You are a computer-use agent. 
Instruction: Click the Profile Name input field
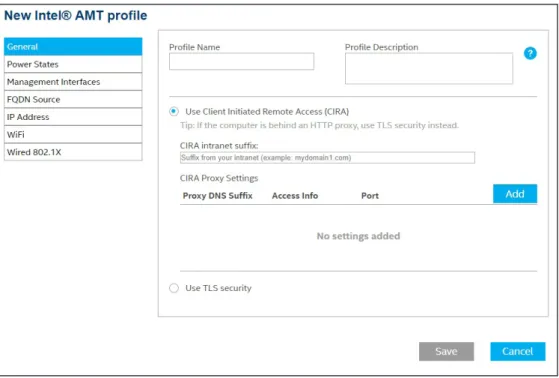pos(241,61)
